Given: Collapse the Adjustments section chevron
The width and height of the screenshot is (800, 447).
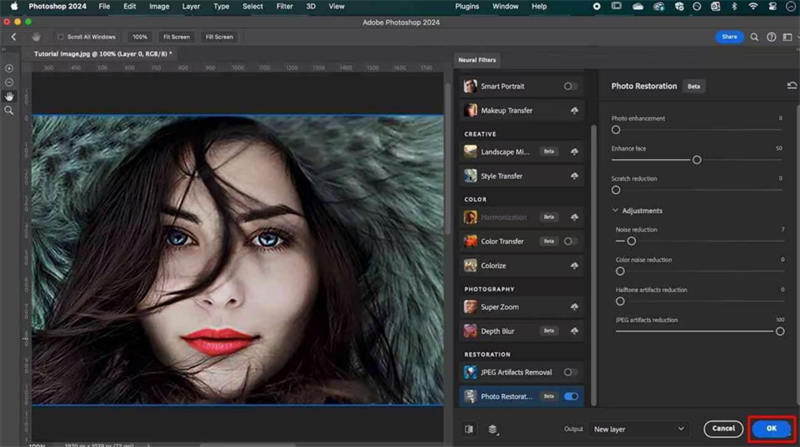Looking at the screenshot, I should [x=615, y=211].
